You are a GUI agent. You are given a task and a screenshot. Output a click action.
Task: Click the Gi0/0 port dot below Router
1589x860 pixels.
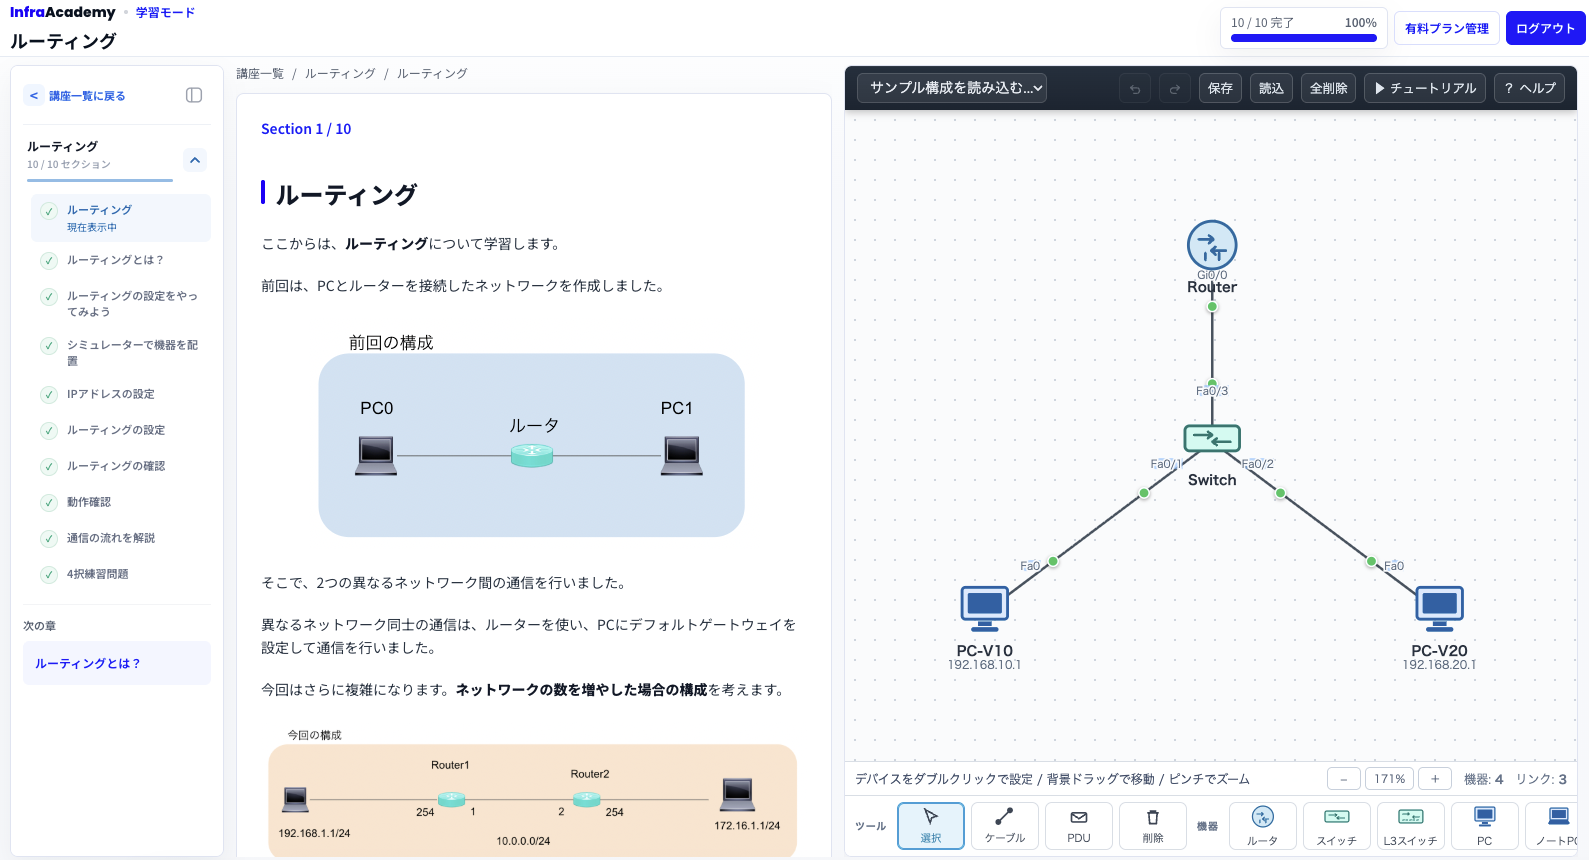tap(1212, 307)
